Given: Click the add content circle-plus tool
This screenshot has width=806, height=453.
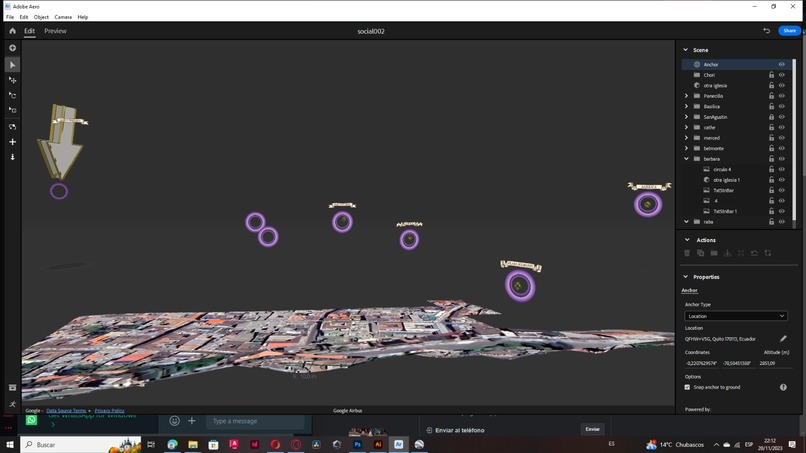Looking at the screenshot, I should pyautogui.click(x=12, y=48).
